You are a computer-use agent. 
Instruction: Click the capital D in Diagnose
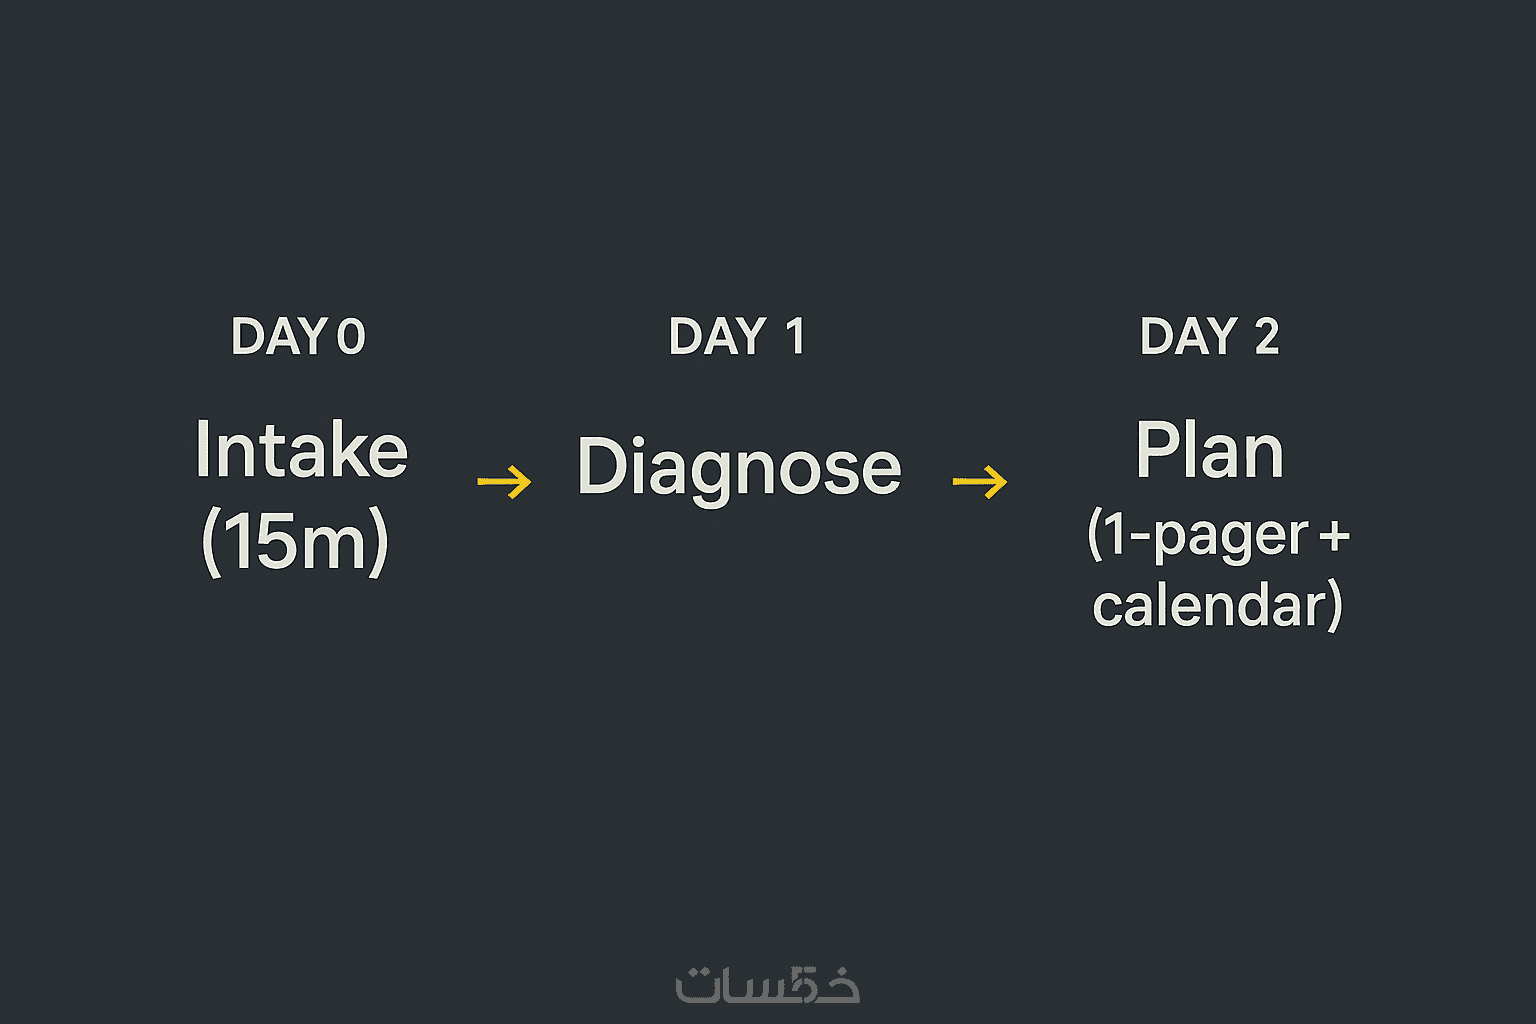(601, 466)
